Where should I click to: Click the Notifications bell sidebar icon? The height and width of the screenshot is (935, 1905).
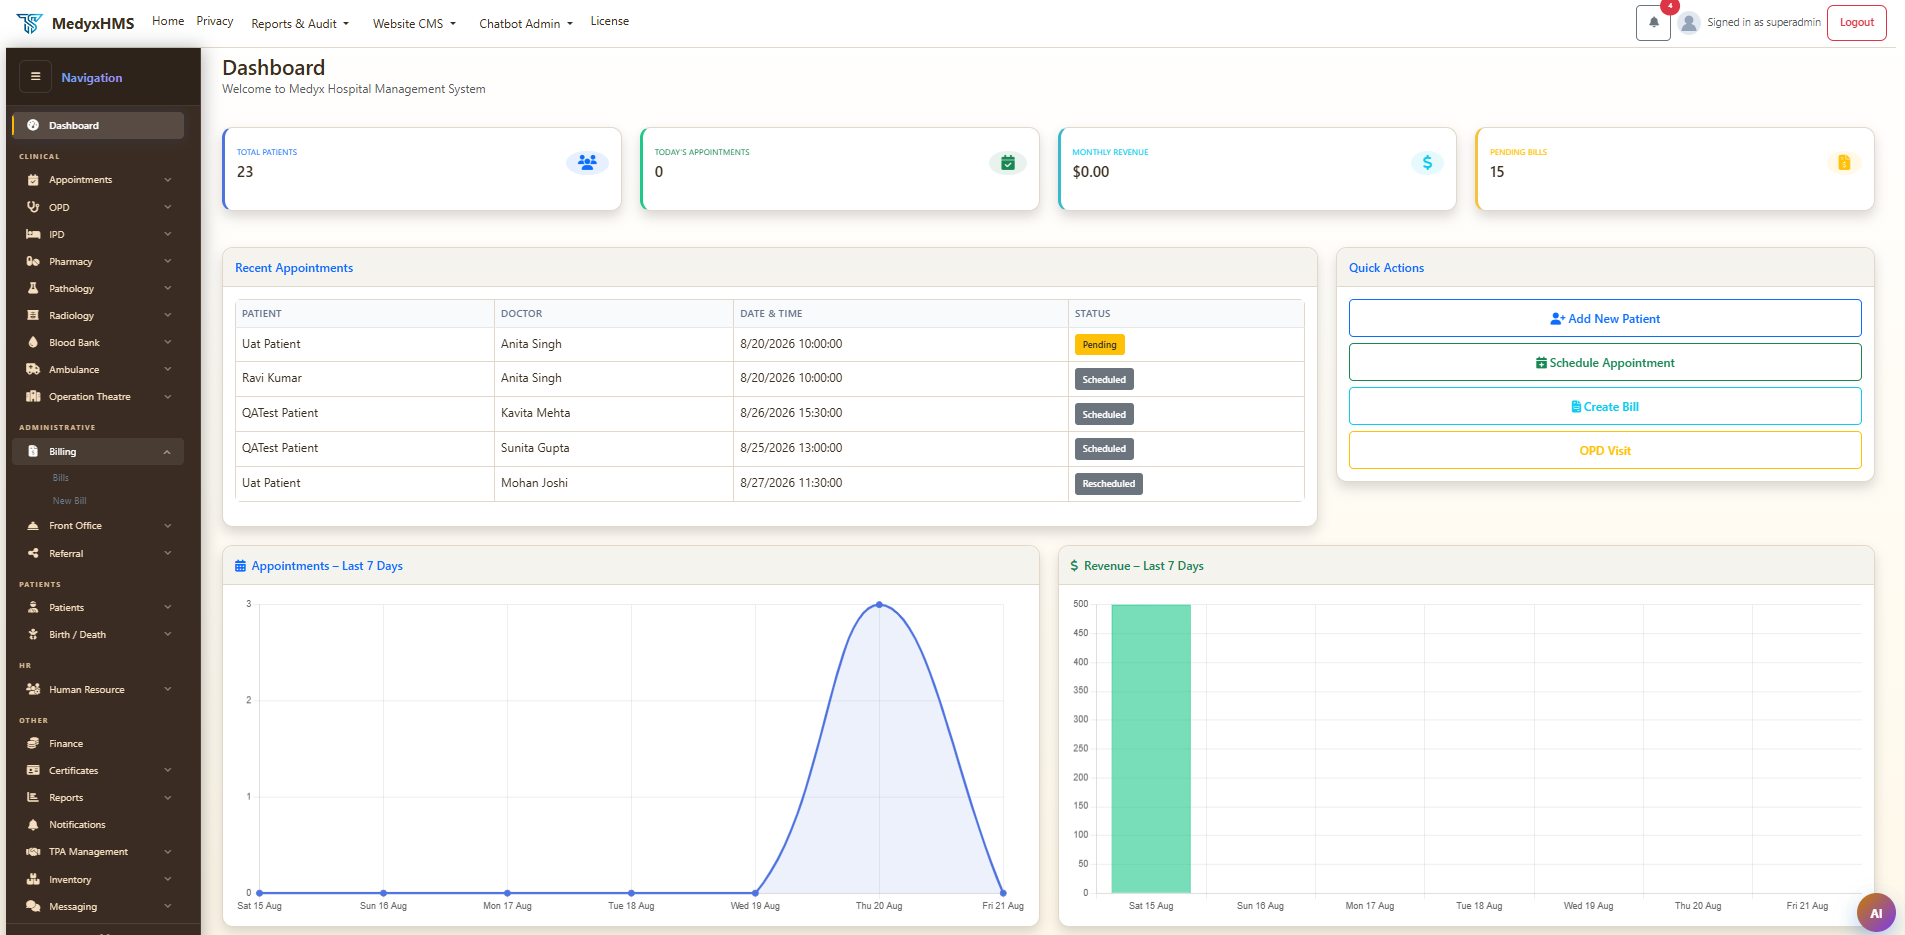(x=33, y=824)
